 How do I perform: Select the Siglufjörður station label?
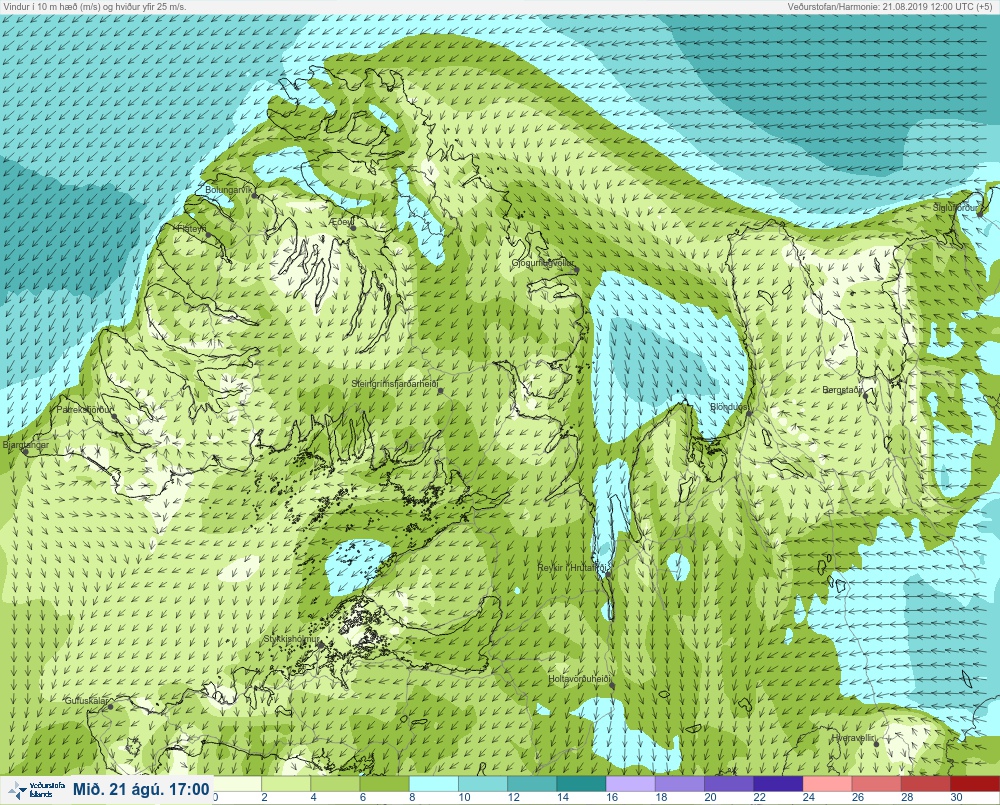tap(955, 208)
